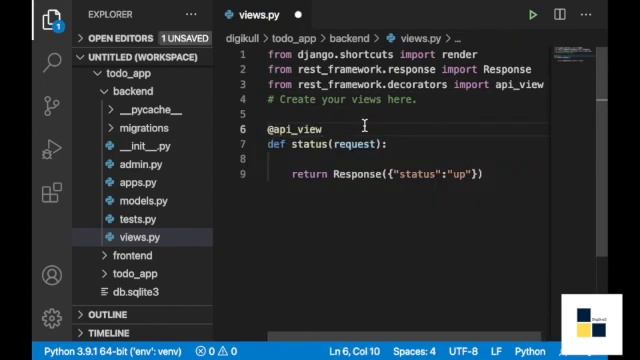The height and width of the screenshot is (360, 640).
Task: Click the todo_app breadcrumb segment
Action: coord(294,38)
